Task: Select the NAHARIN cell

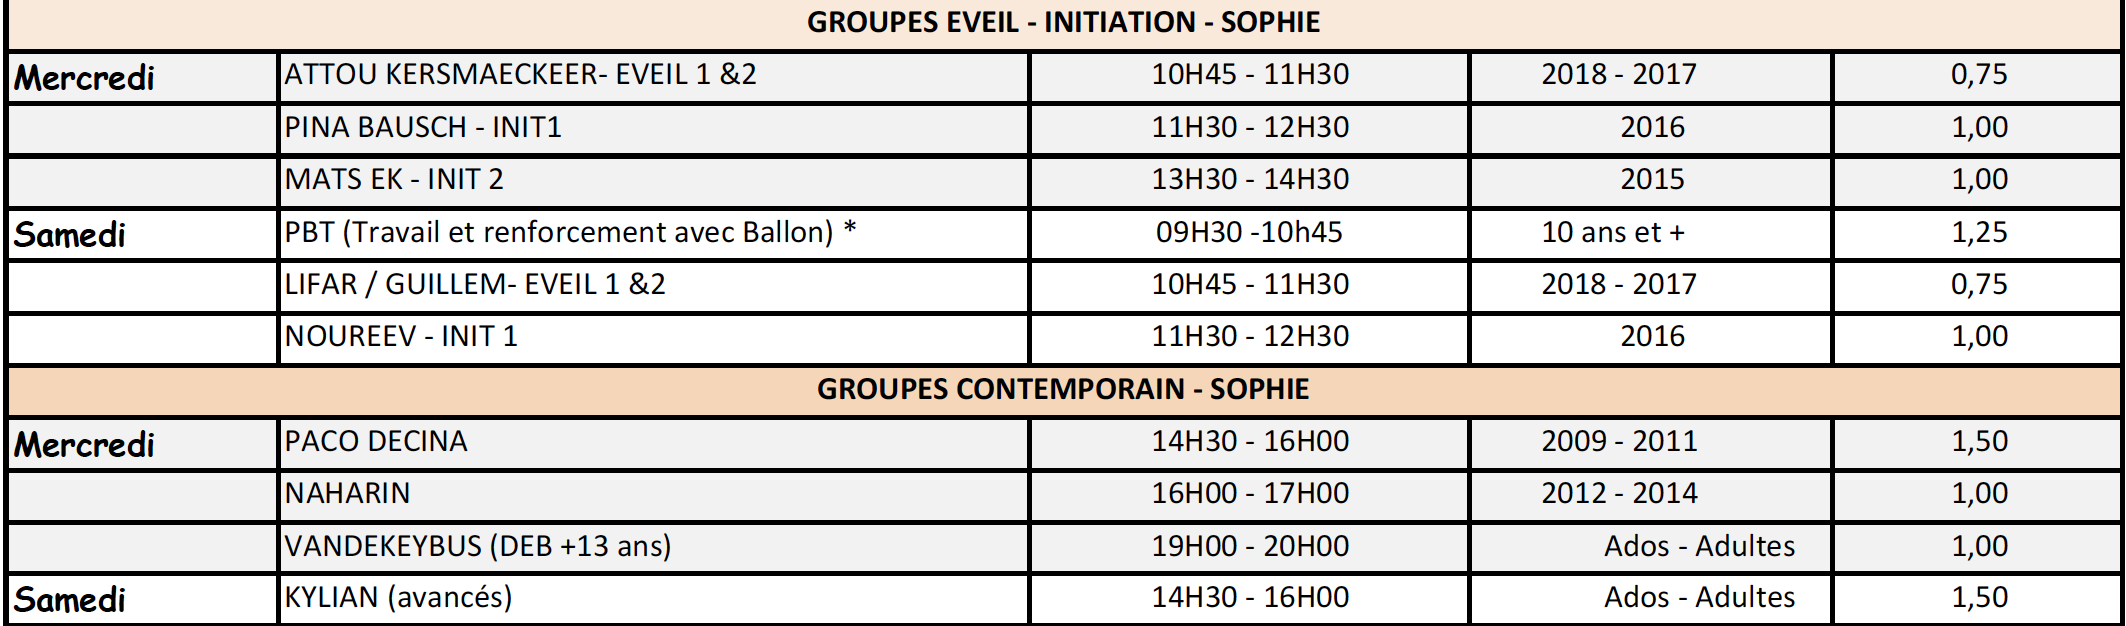Action: [x=654, y=494]
